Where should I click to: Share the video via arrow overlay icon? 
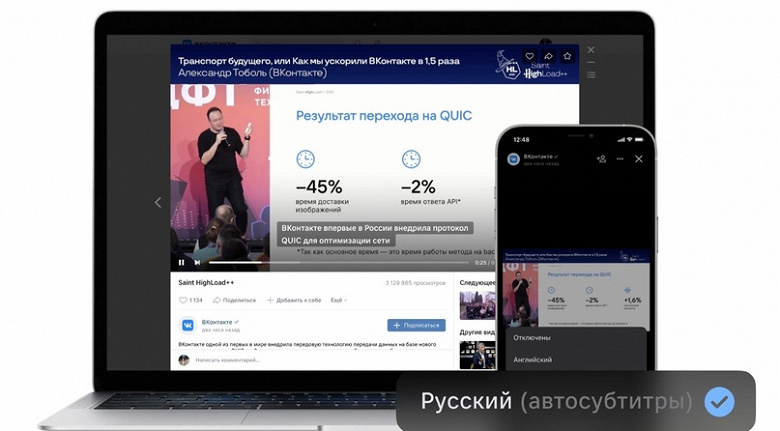(x=548, y=56)
